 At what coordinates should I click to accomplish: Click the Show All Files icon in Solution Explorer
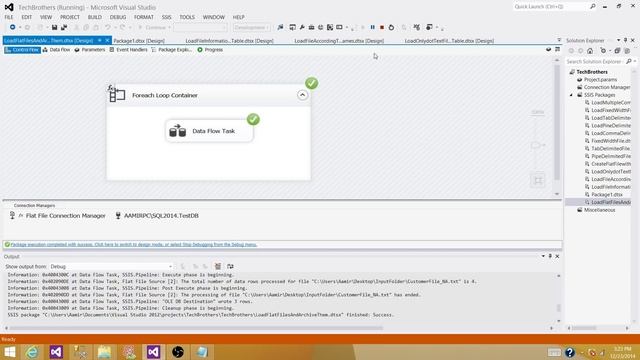pos(627,51)
